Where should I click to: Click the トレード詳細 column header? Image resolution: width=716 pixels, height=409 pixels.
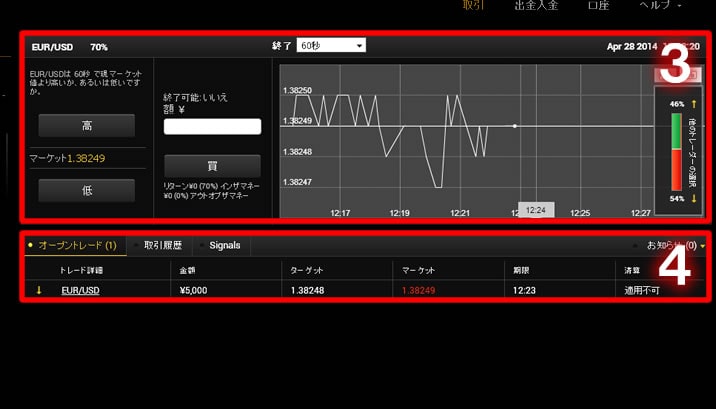pyautogui.click(x=81, y=271)
